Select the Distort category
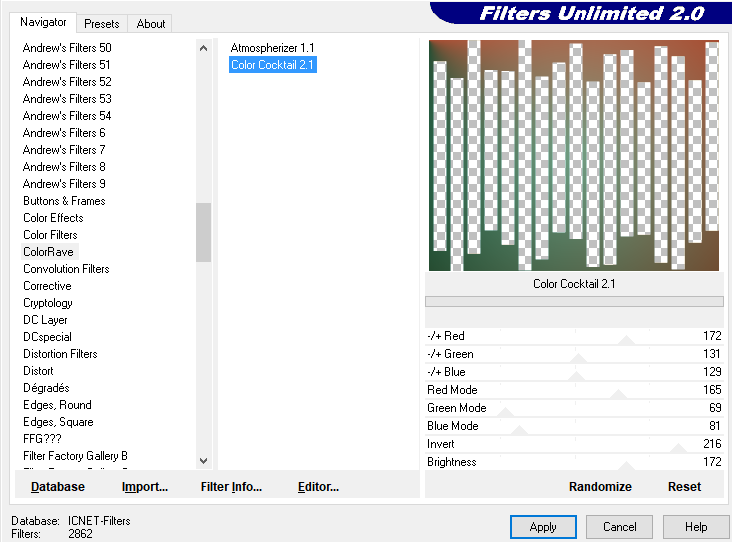Screen dimensions: 732x542 [x=38, y=371]
